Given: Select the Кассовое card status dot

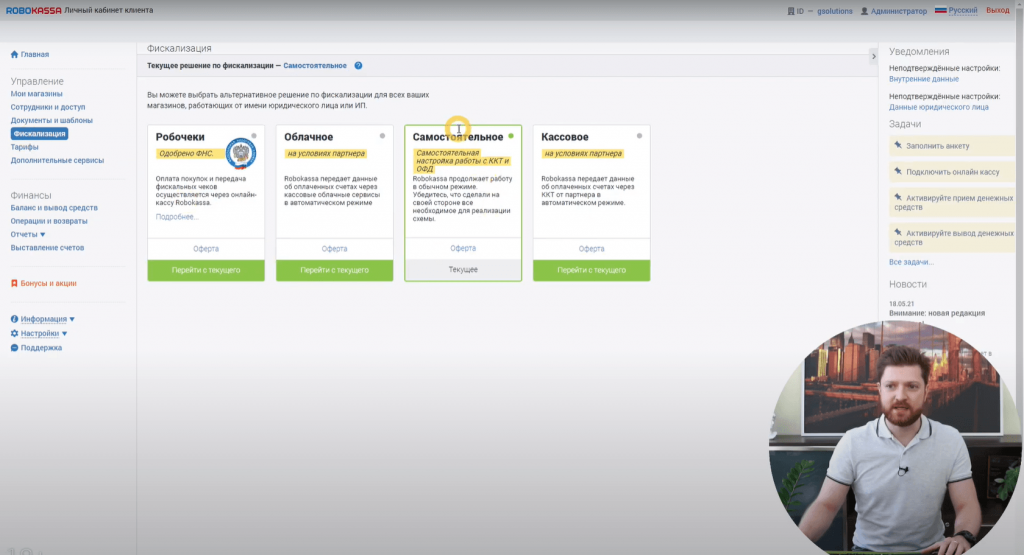Looking at the screenshot, I should point(639,136).
